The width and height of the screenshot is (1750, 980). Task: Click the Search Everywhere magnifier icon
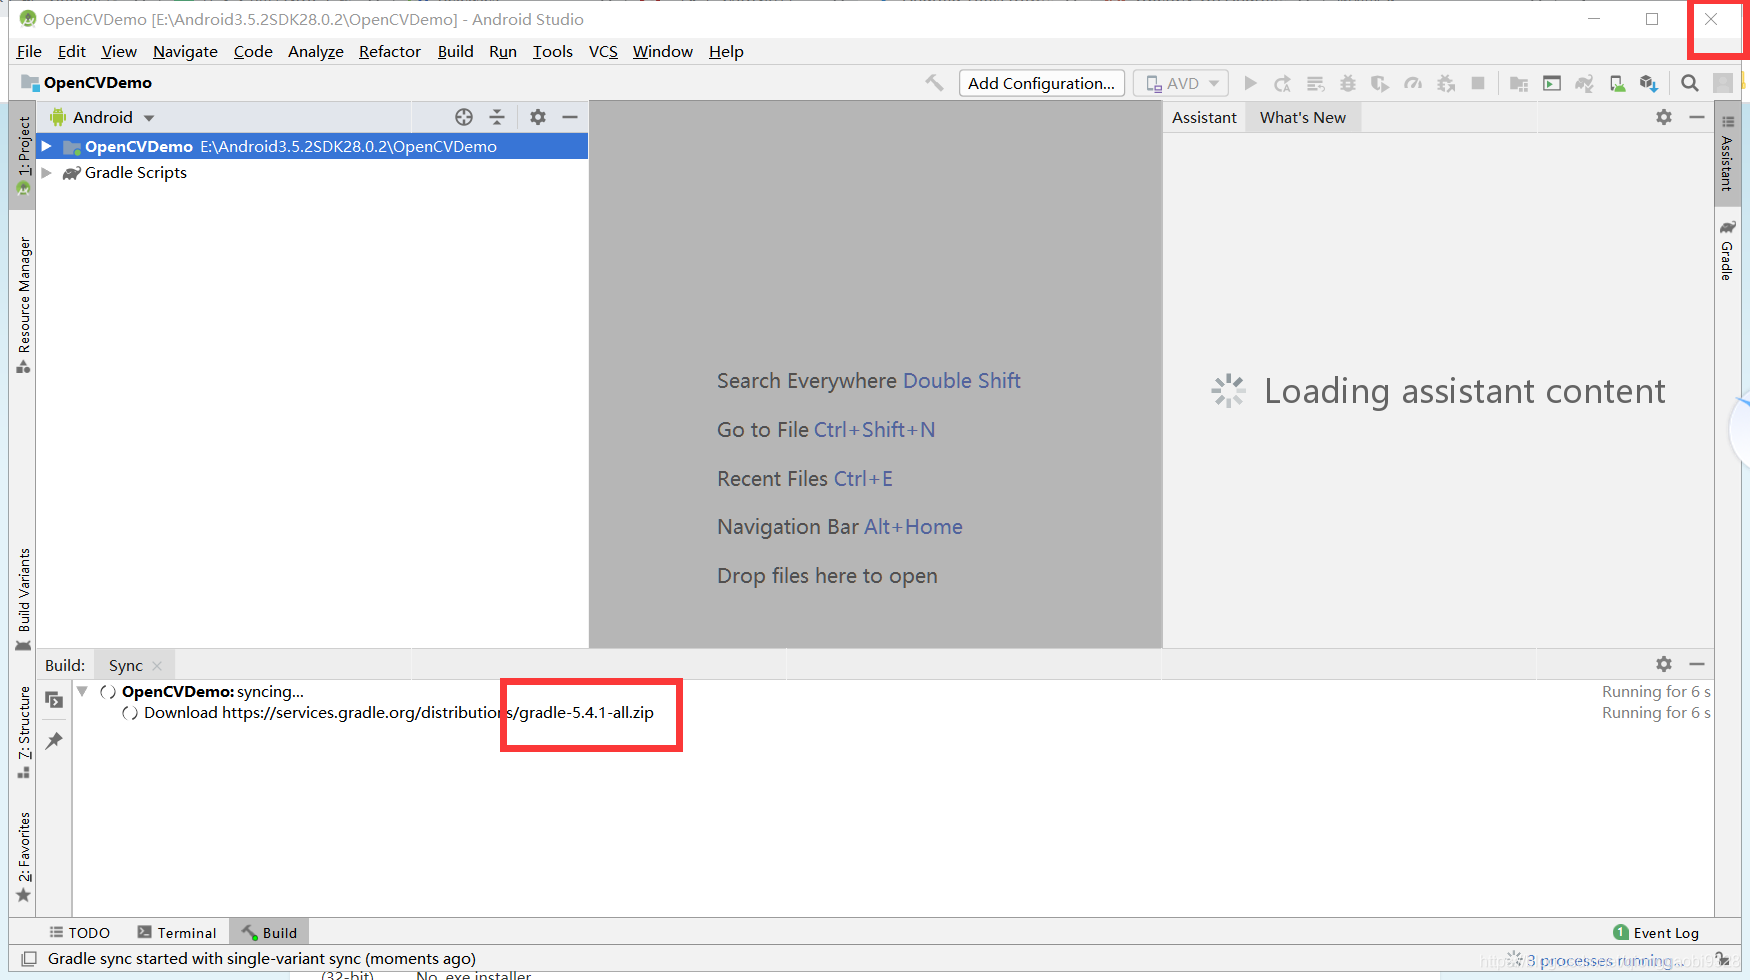1690,83
